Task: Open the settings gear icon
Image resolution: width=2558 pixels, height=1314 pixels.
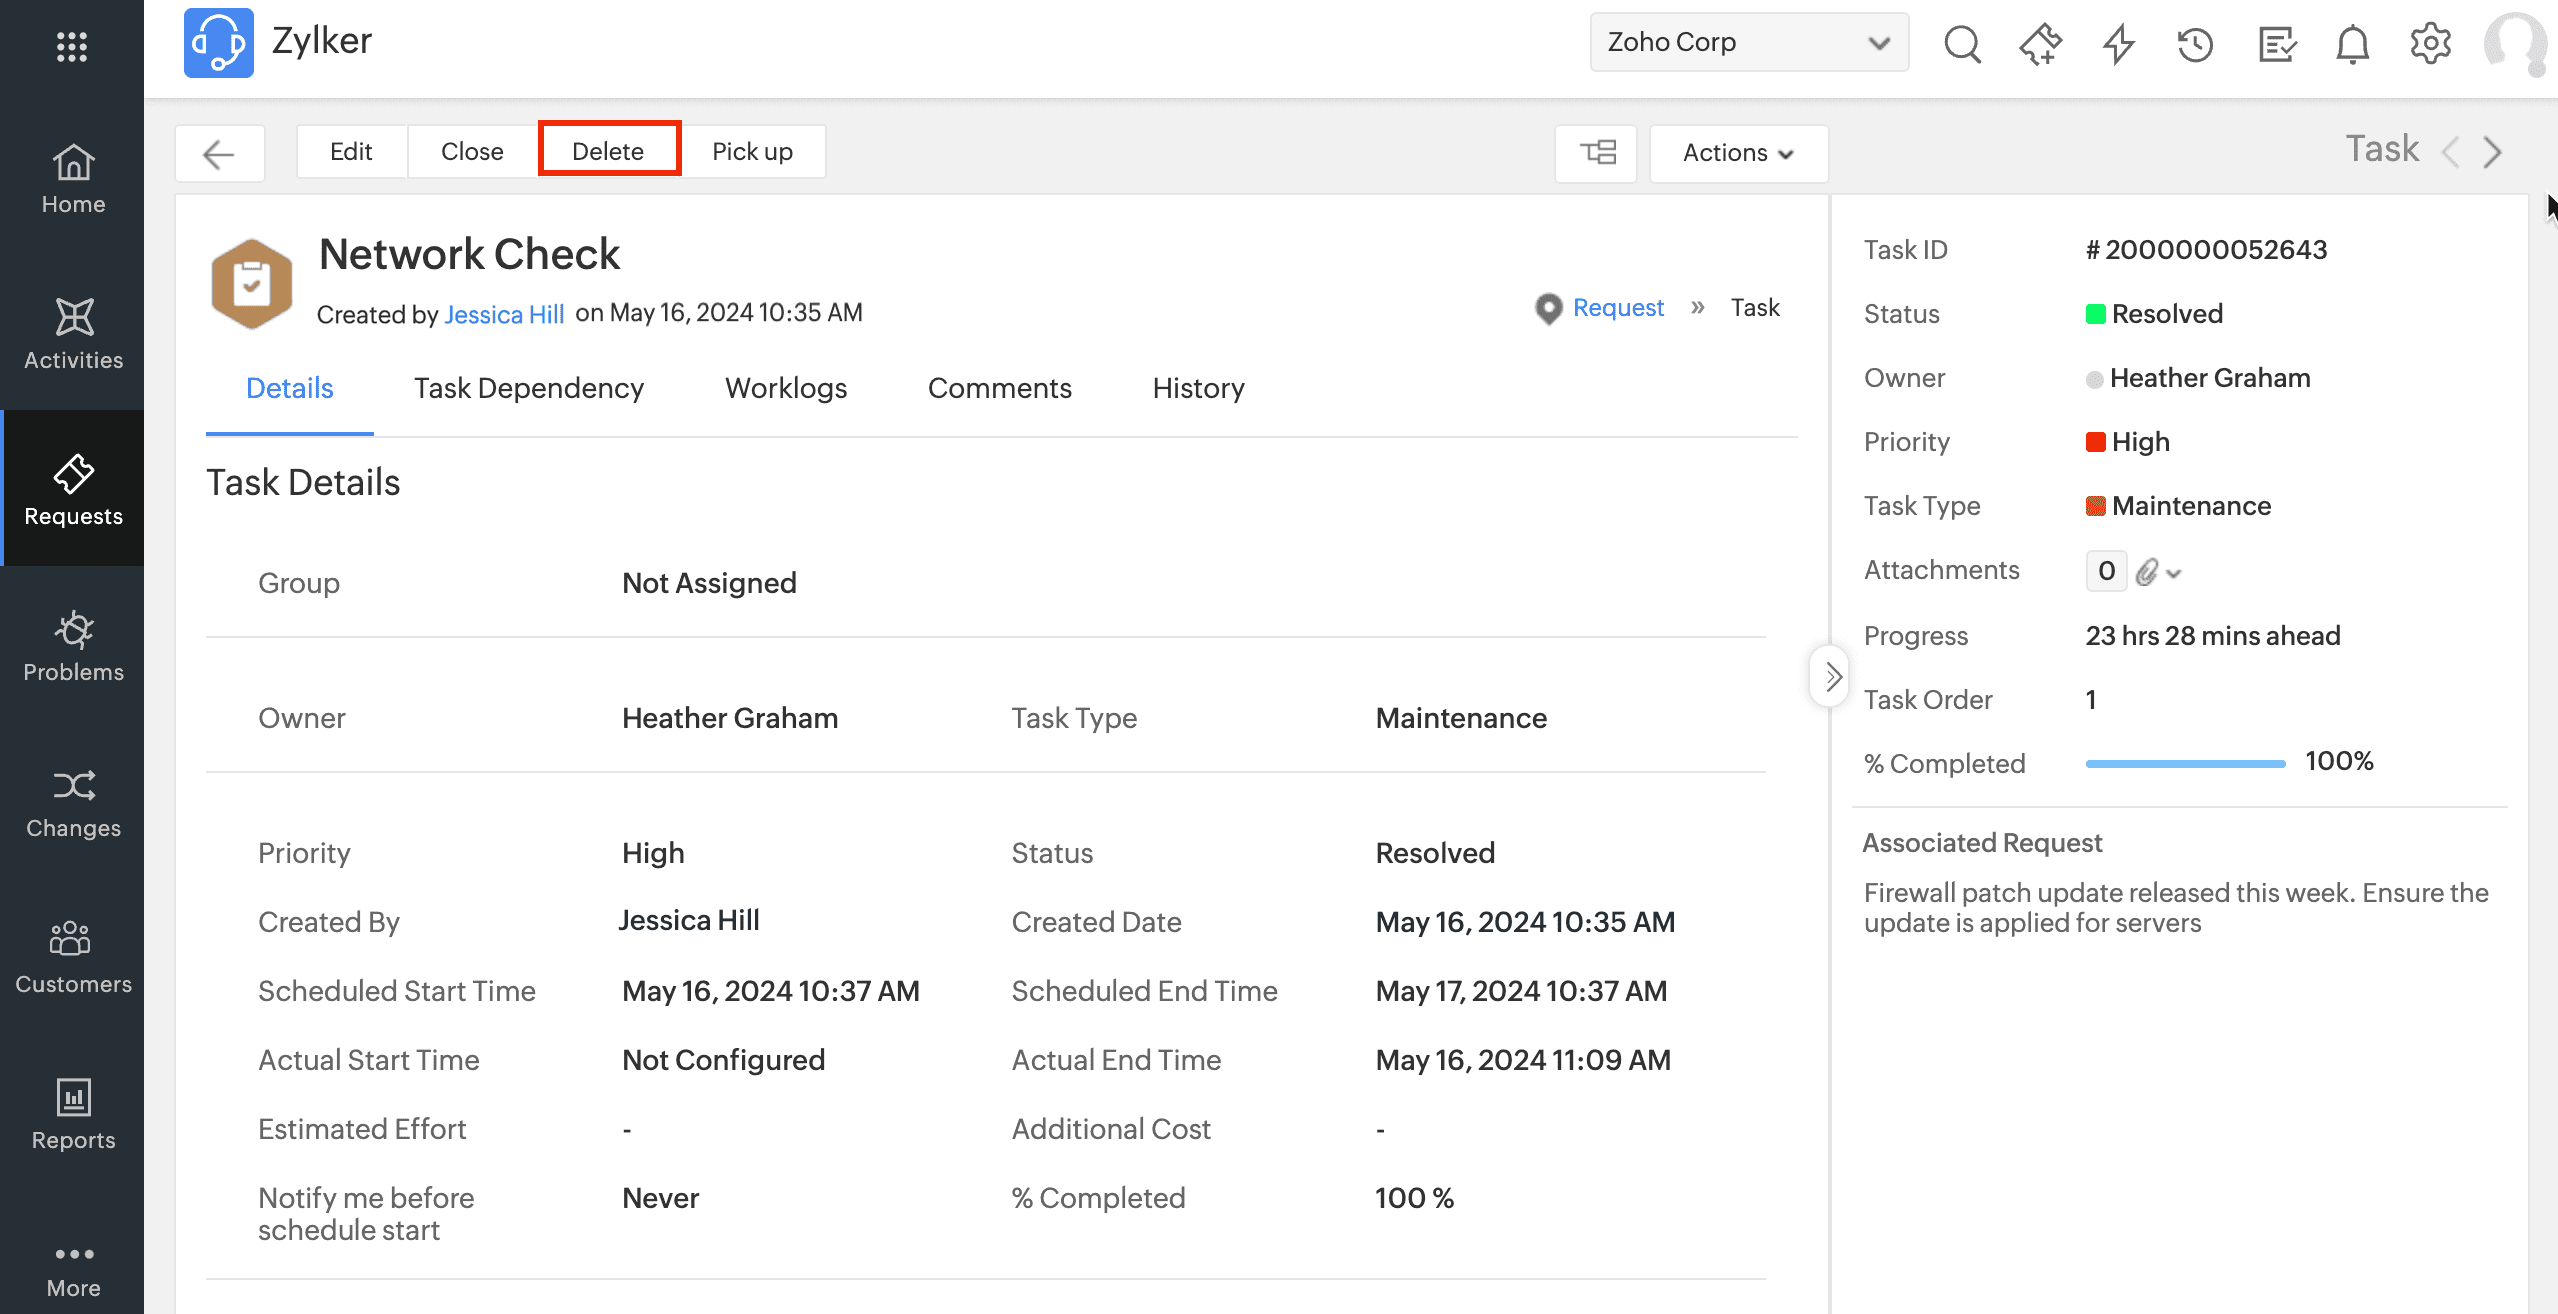Action: tap(2430, 43)
